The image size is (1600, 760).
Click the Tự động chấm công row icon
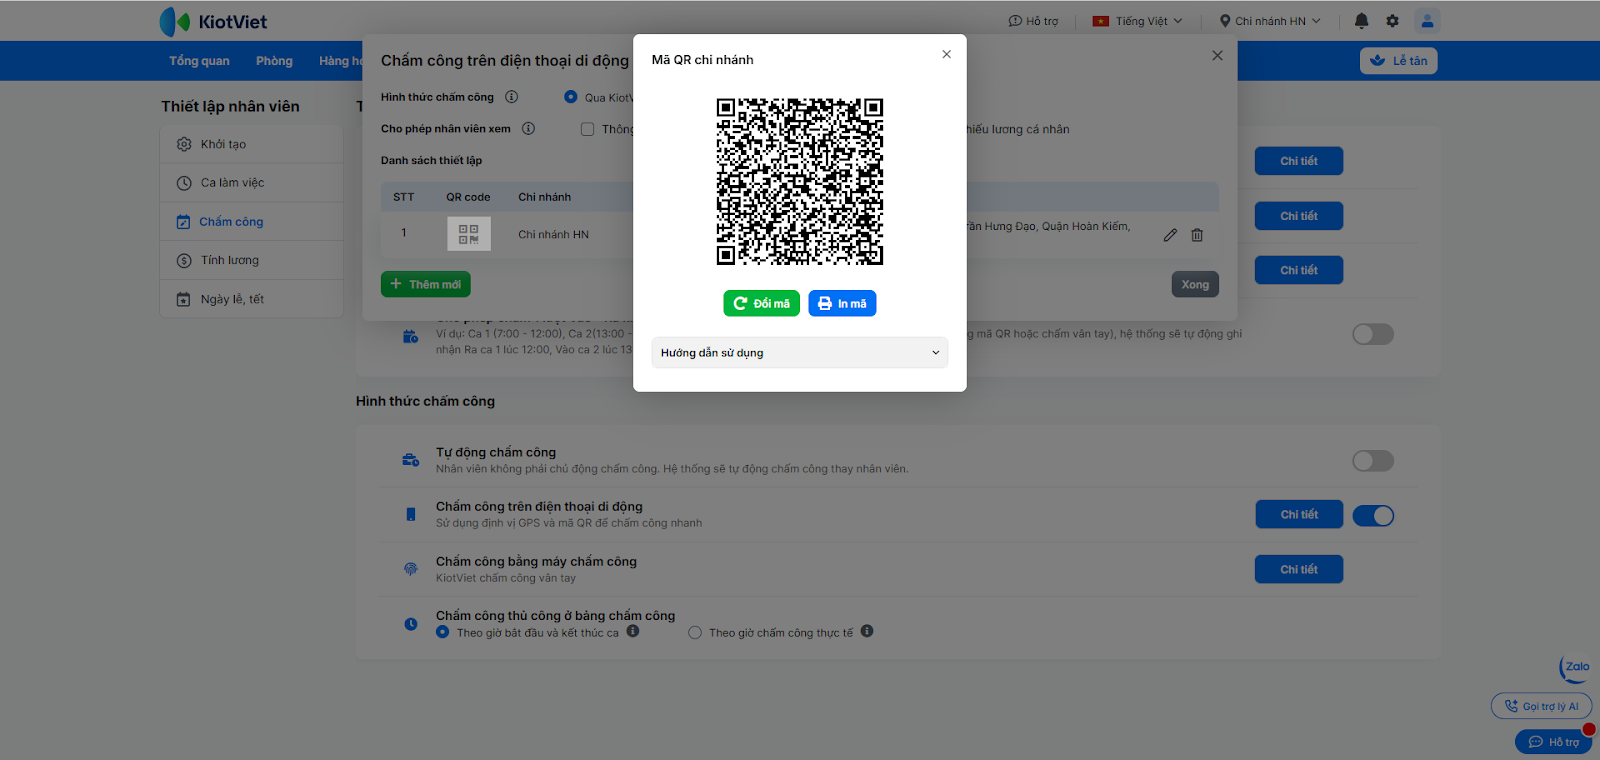[x=410, y=460]
